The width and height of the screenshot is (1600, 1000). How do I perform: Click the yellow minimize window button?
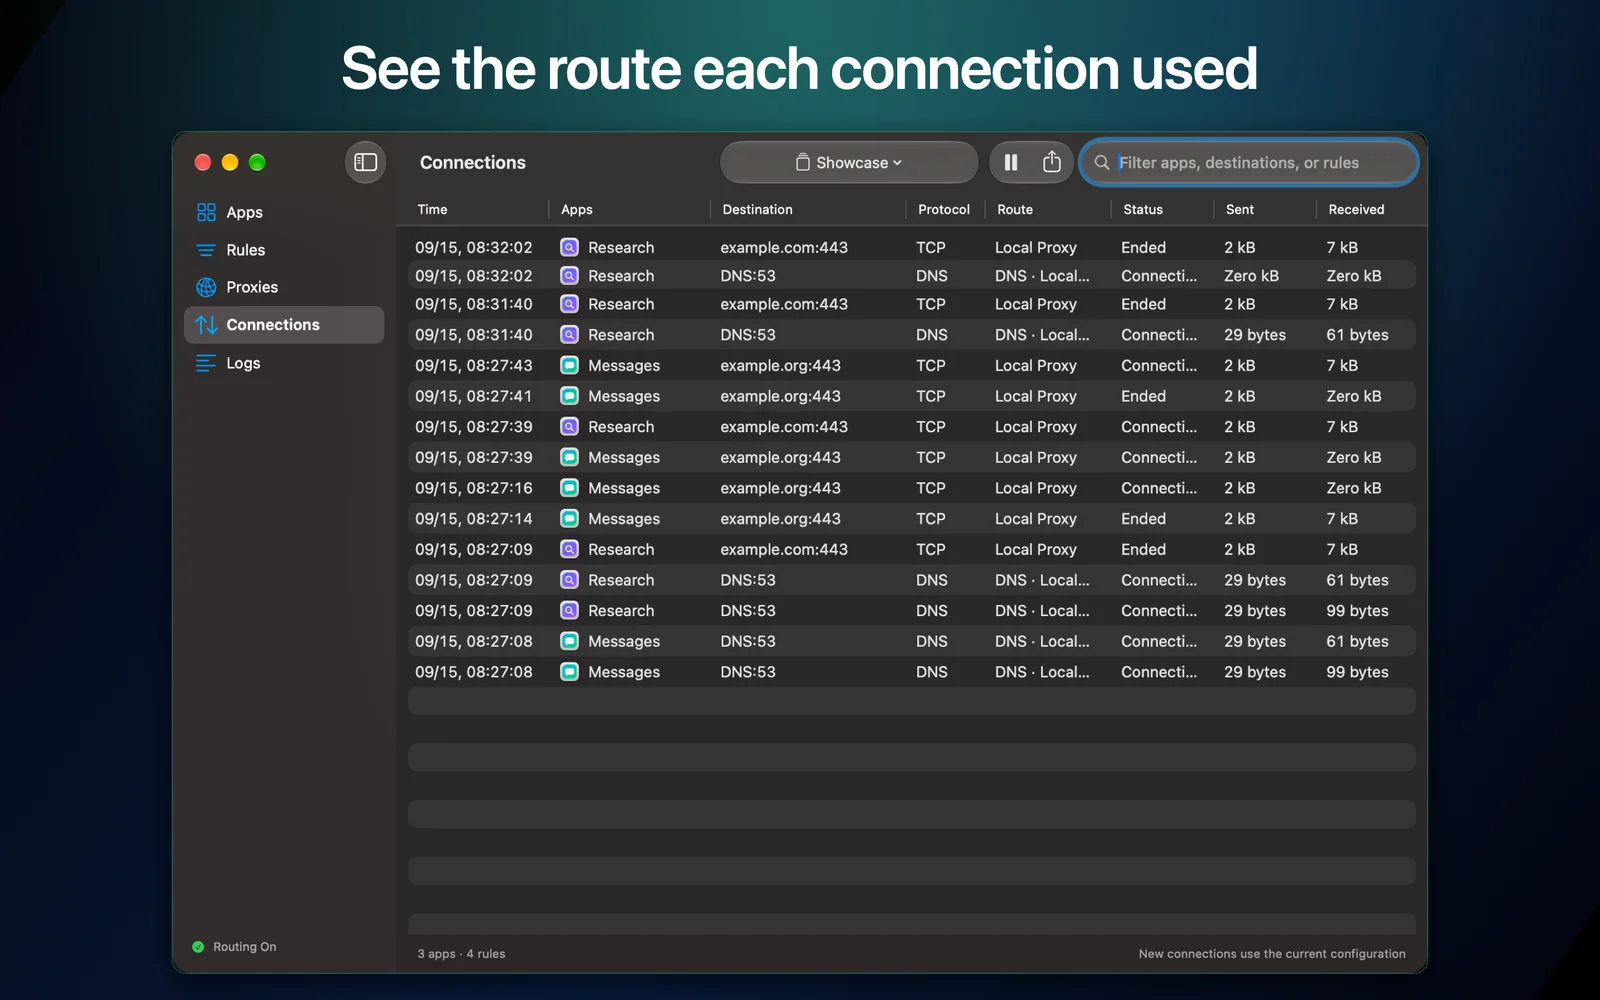coord(230,162)
